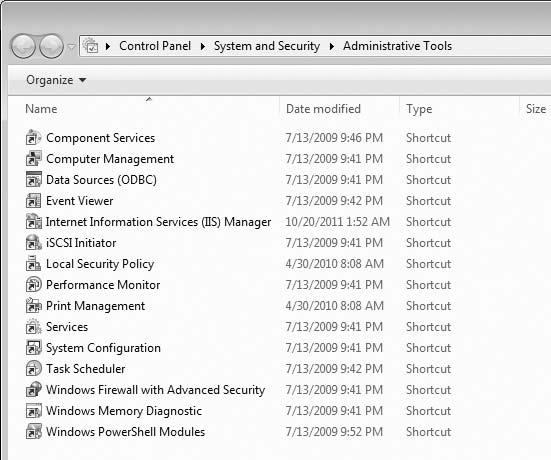Click the Local Security Policy icon

point(34,264)
